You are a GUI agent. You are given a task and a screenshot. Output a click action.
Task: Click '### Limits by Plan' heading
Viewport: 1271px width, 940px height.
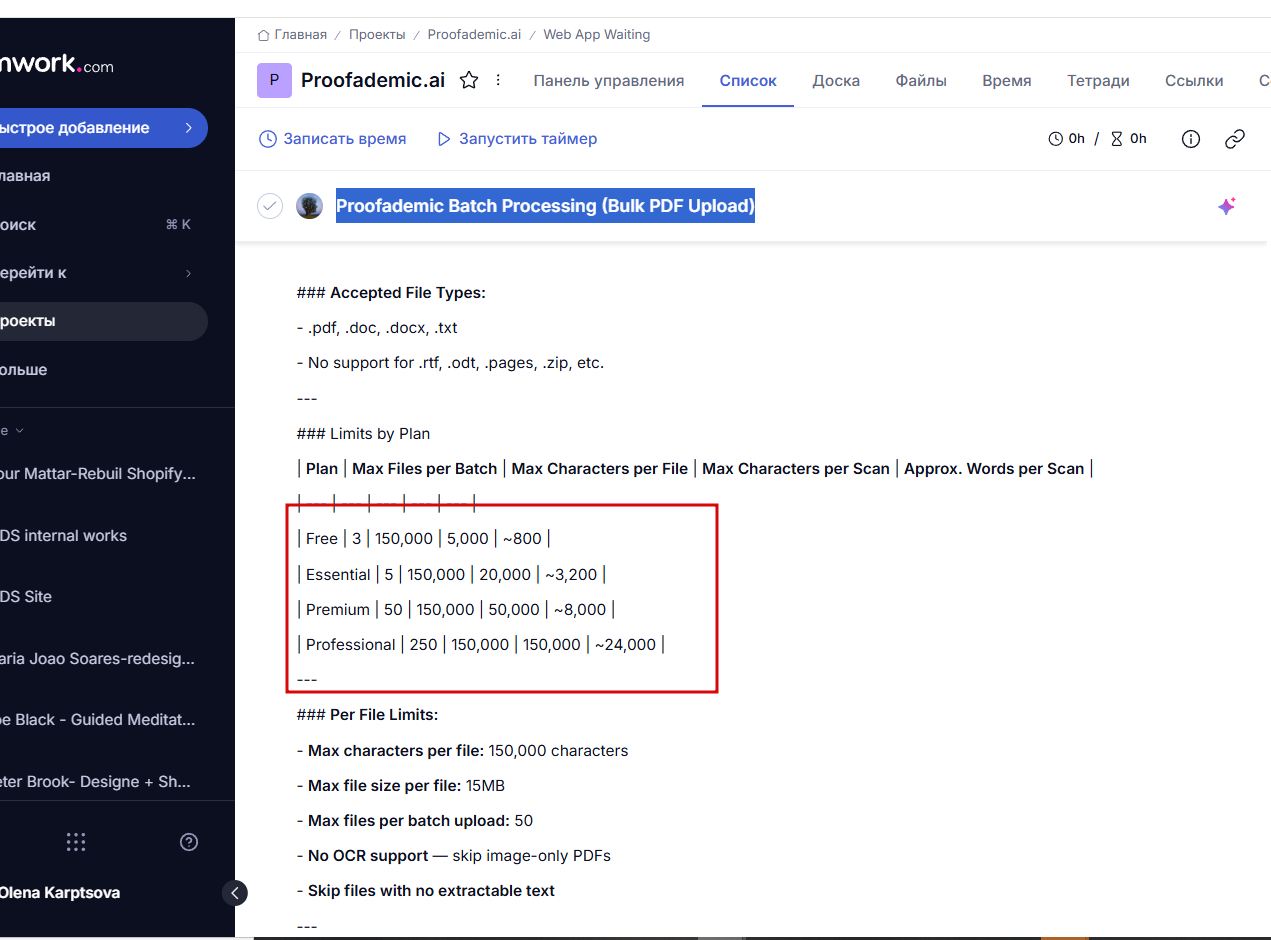click(363, 434)
